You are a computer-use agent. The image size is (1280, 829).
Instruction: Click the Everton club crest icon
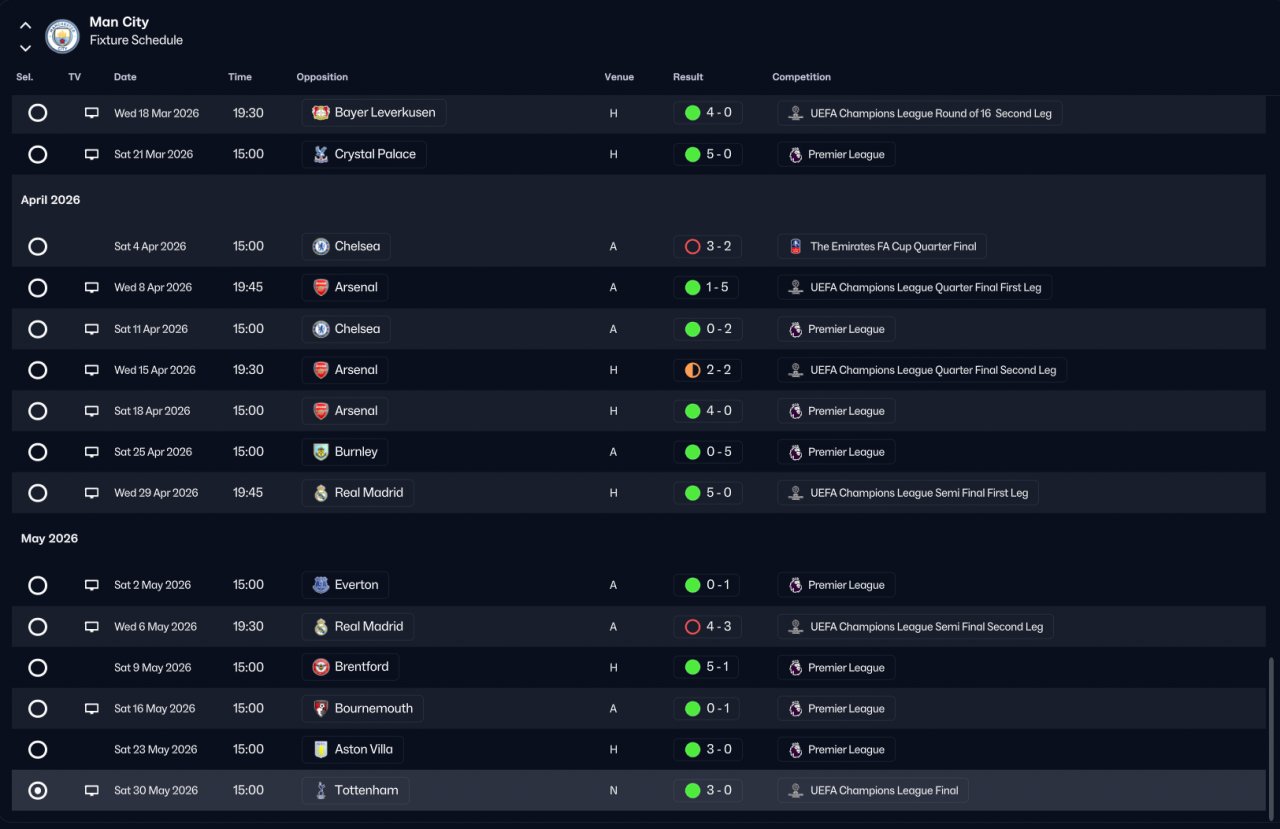coord(321,585)
